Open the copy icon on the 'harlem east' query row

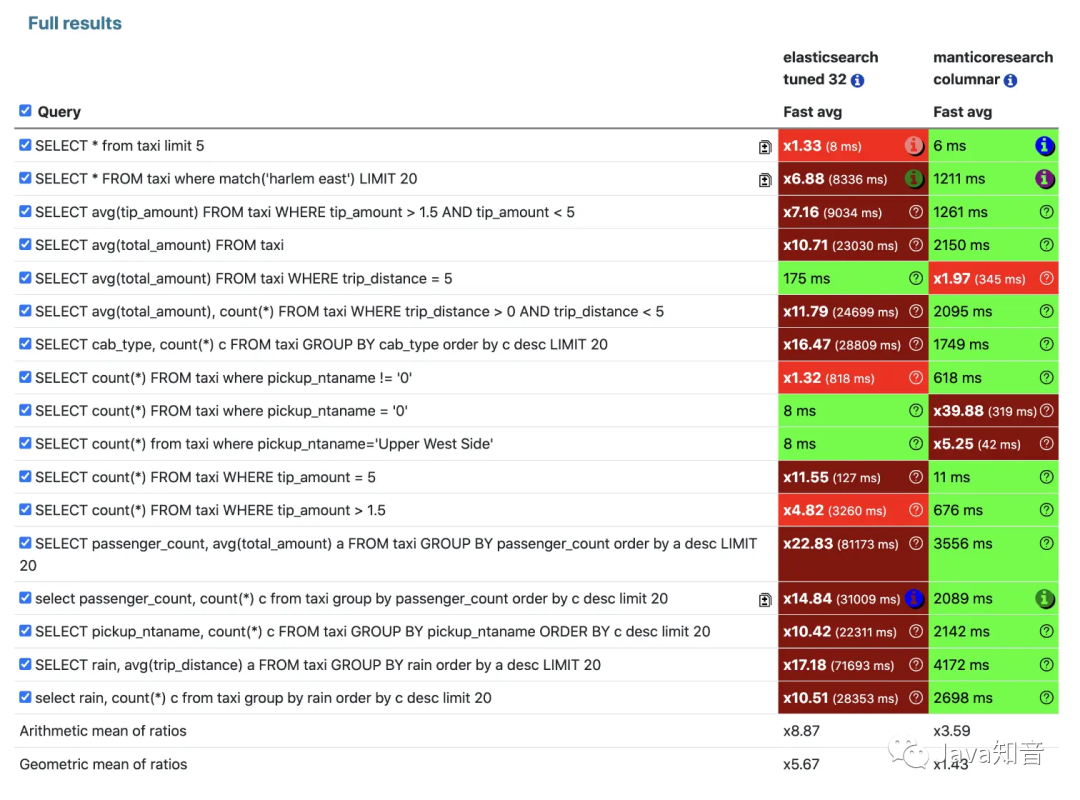point(765,180)
